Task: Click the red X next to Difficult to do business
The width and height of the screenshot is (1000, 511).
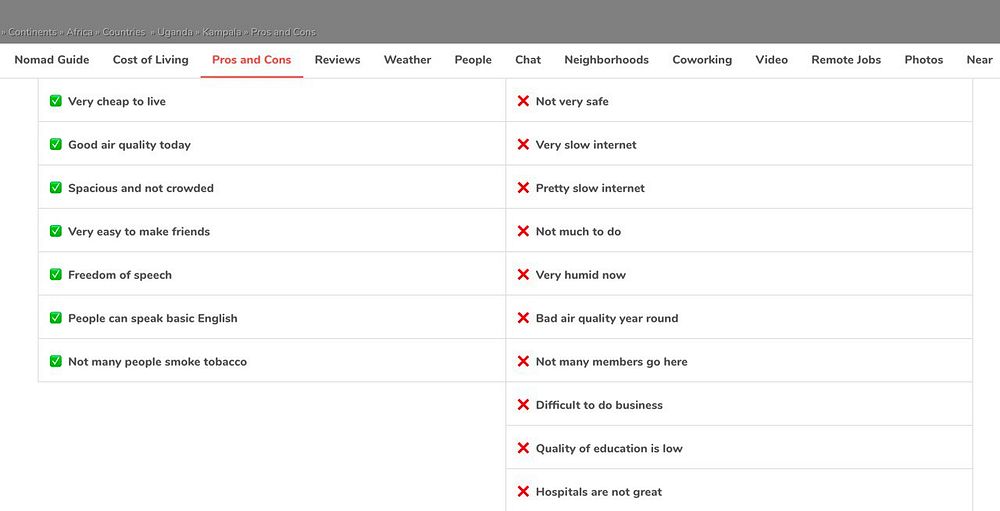Action: (523, 405)
